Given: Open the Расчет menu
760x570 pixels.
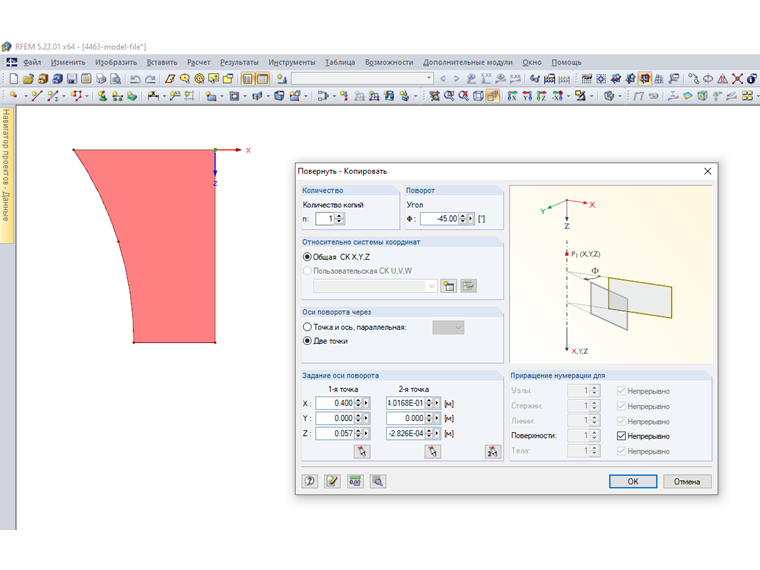Looking at the screenshot, I should click(x=199, y=62).
